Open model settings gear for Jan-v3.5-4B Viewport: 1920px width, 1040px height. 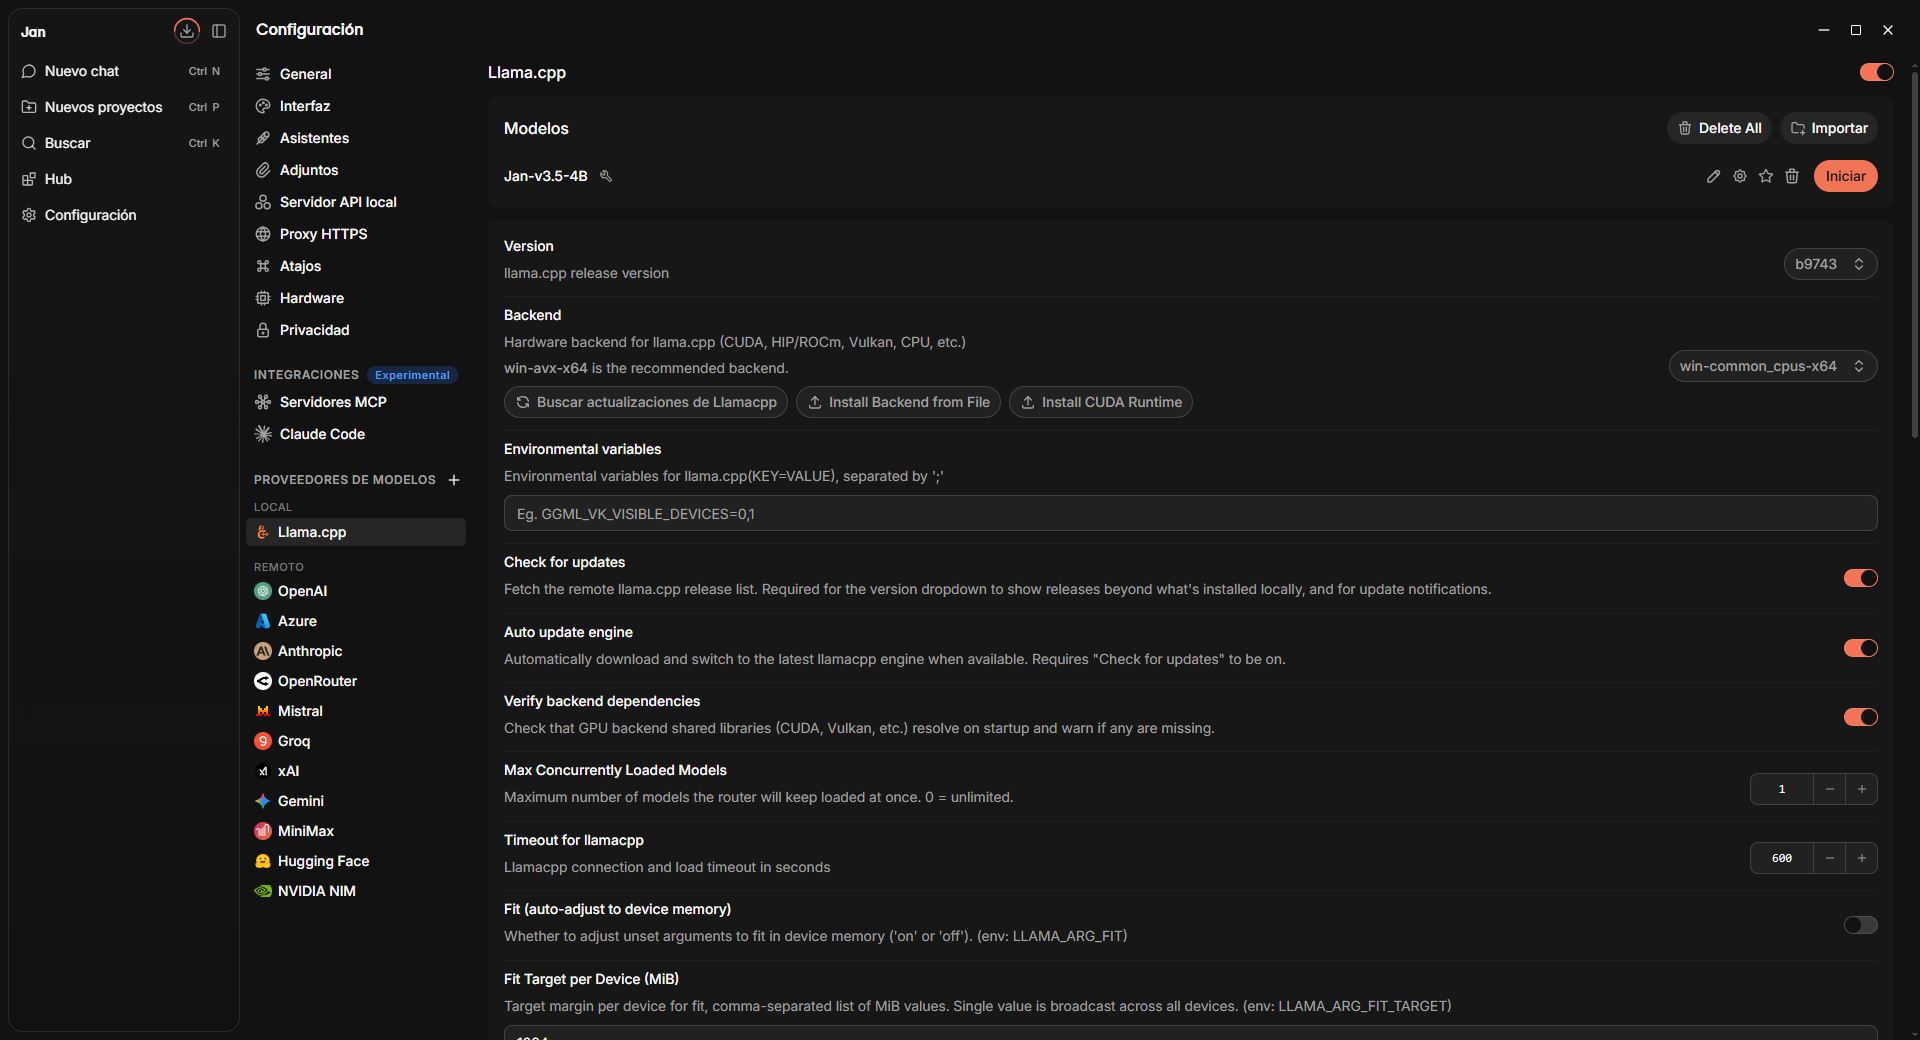click(1740, 176)
